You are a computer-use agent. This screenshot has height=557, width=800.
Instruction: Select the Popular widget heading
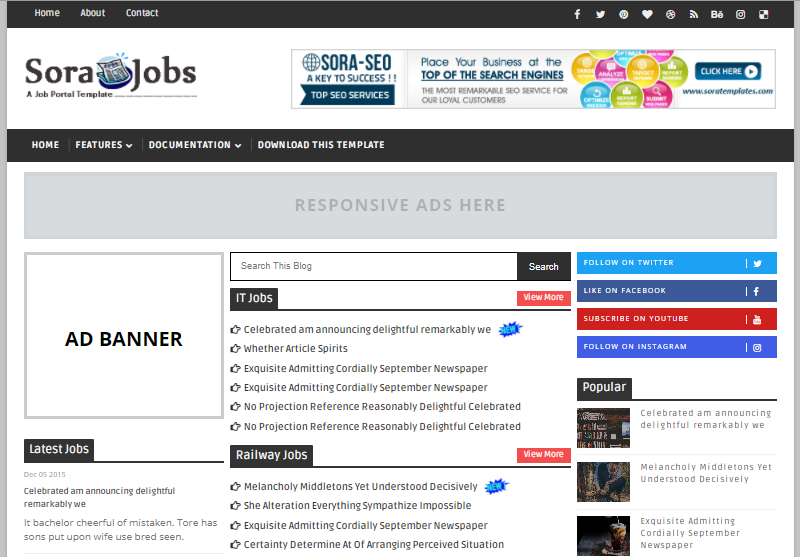(x=604, y=388)
